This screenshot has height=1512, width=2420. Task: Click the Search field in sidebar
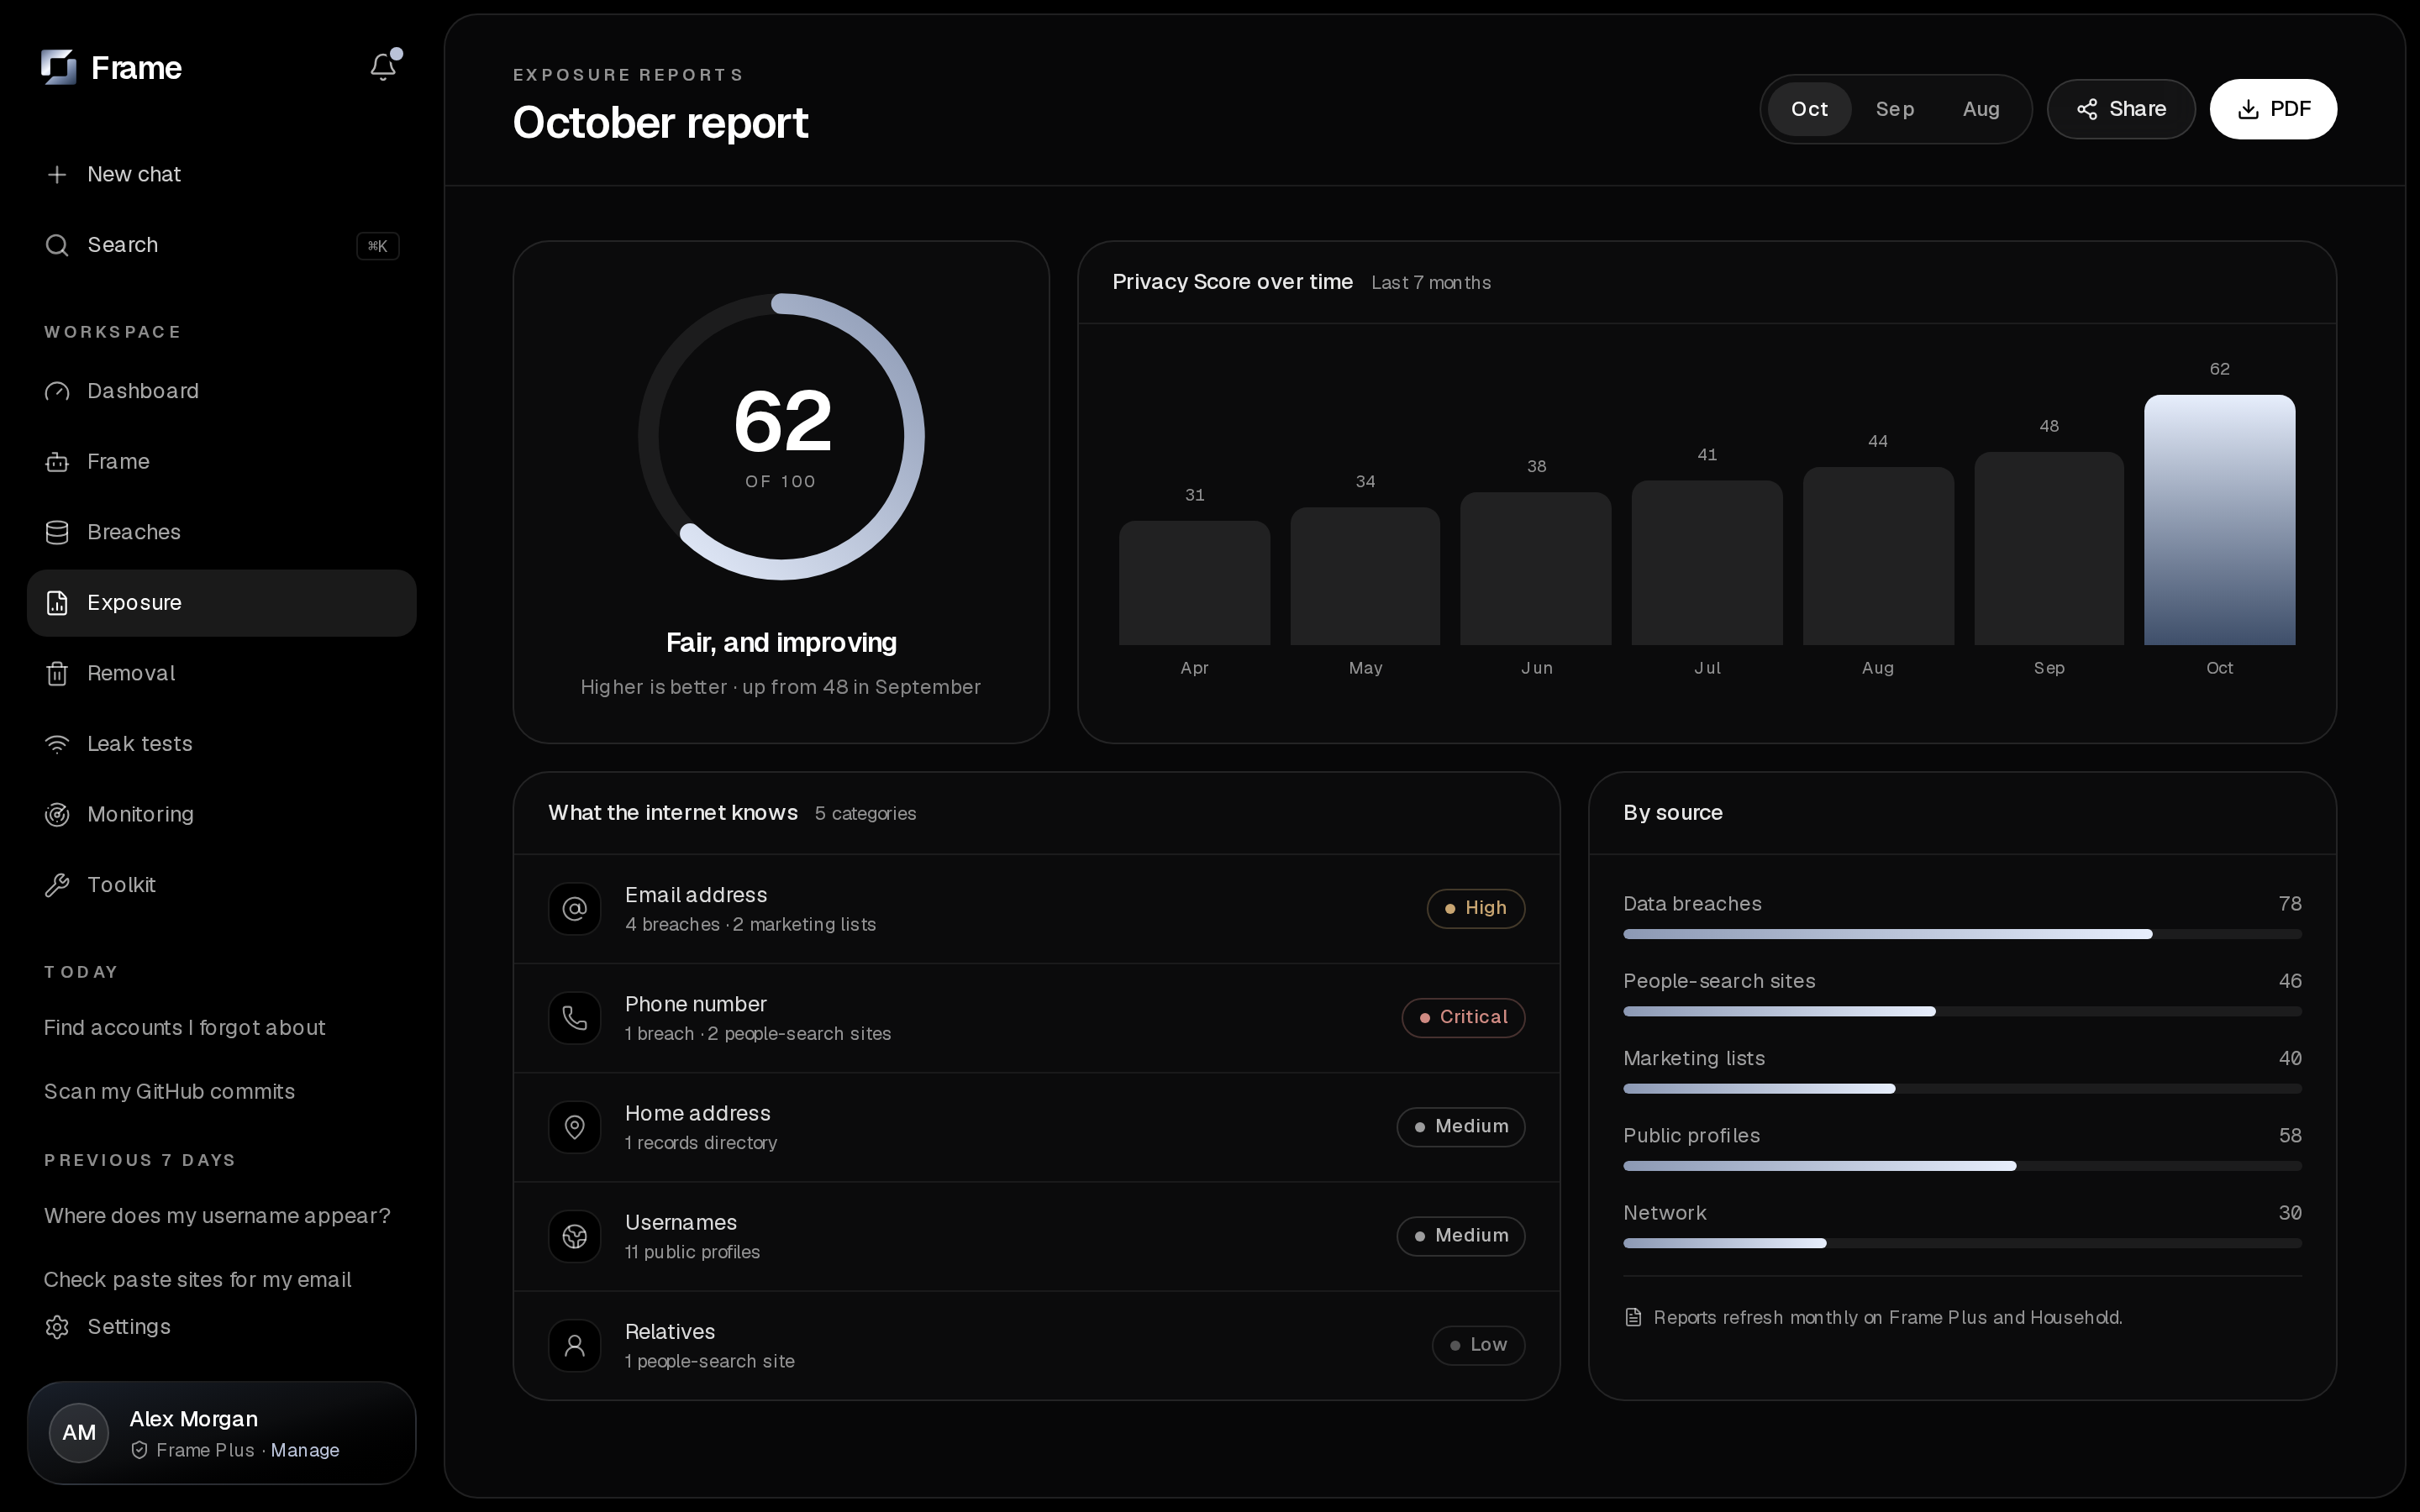coord(222,245)
